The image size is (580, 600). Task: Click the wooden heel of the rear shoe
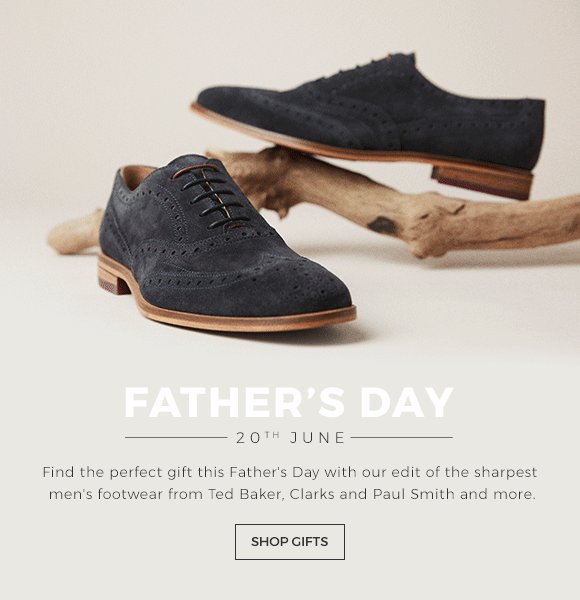pos(482,183)
